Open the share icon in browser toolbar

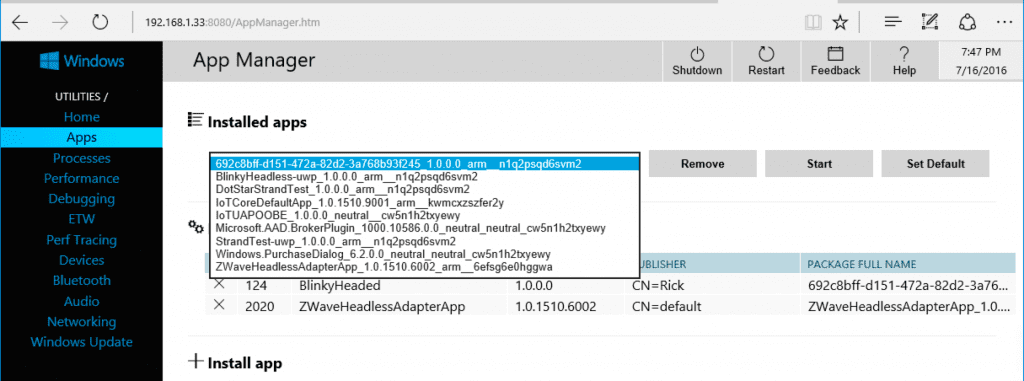click(967, 23)
